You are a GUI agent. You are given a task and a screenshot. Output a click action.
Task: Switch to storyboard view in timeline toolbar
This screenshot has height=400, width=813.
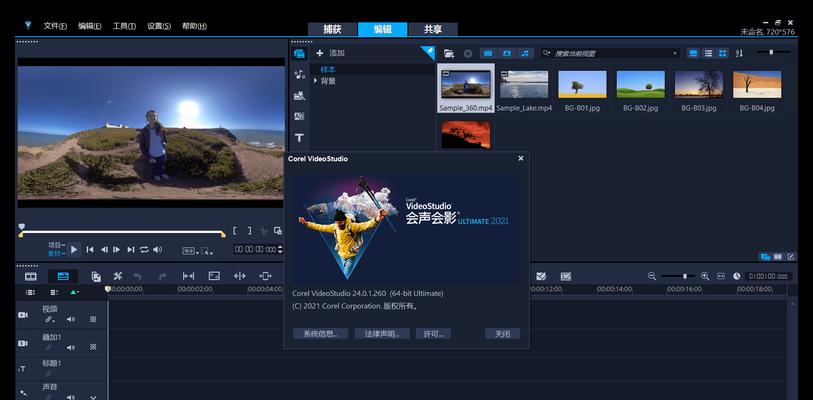click(x=31, y=277)
